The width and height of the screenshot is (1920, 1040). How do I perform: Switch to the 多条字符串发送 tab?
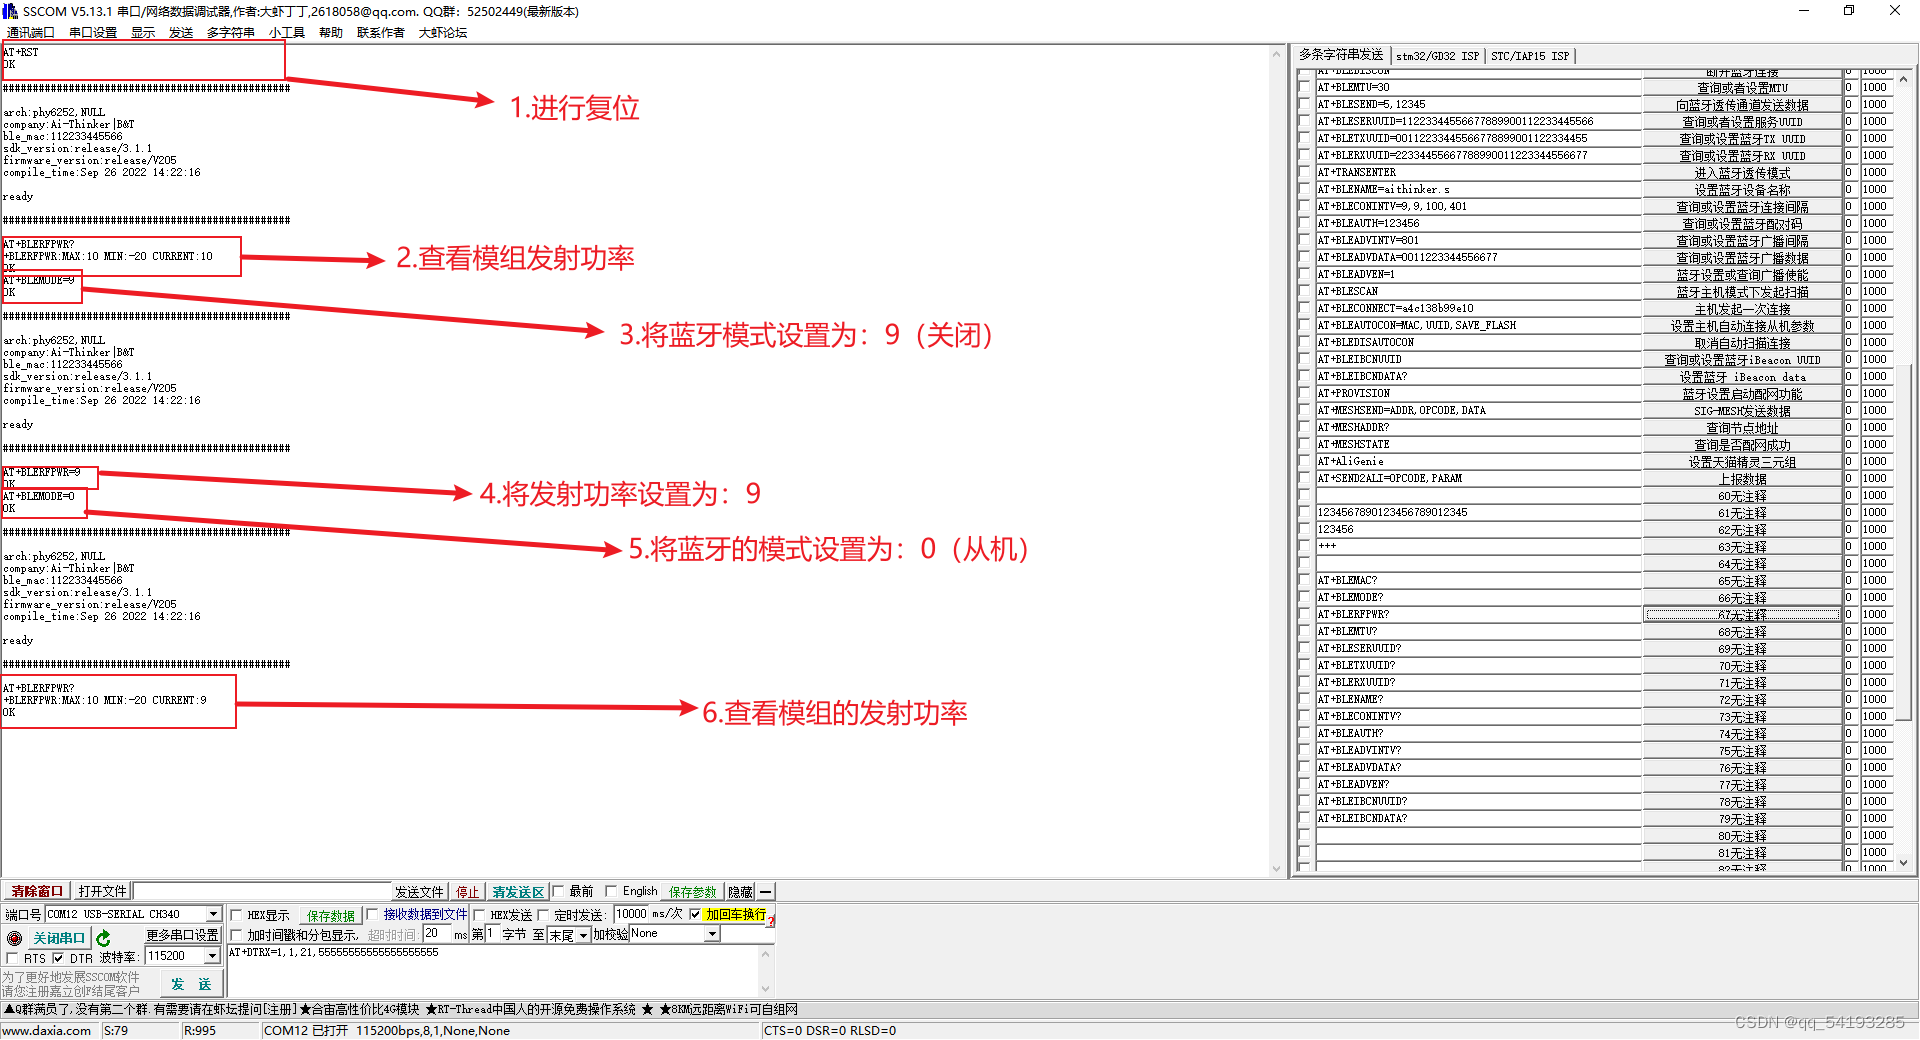[1341, 54]
